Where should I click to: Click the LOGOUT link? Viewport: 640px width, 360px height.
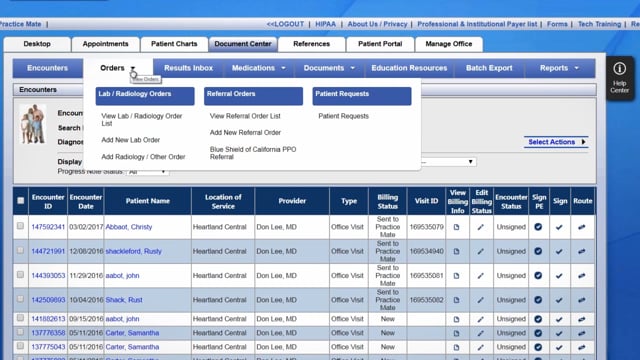(x=285, y=24)
